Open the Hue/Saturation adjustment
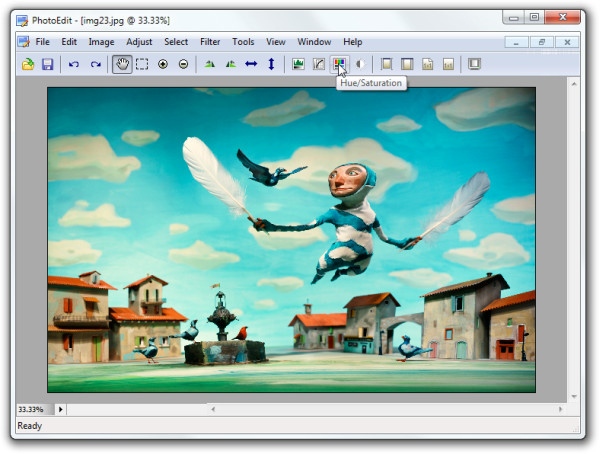Screen dimensions: 600x454 point(339,64)
